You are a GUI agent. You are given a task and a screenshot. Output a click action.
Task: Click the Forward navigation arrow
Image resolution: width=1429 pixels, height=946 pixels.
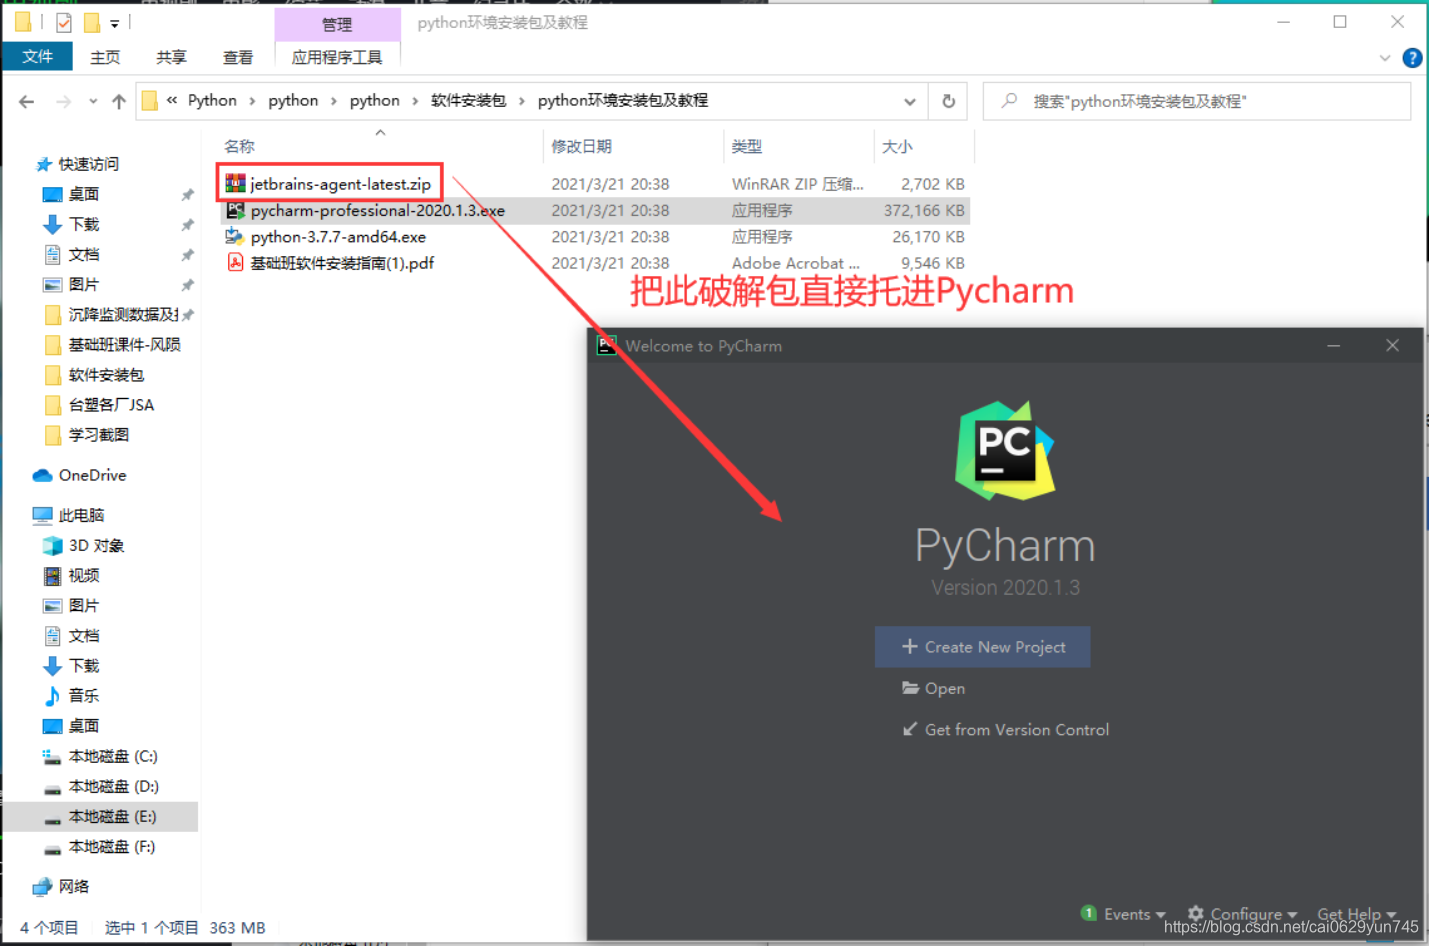coord(63,101)
